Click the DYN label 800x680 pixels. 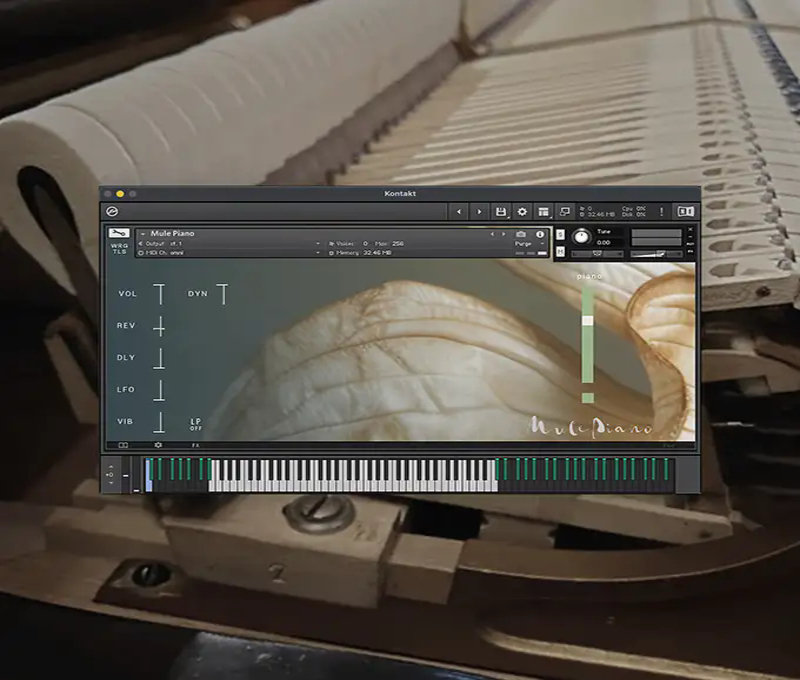point(197,294)
